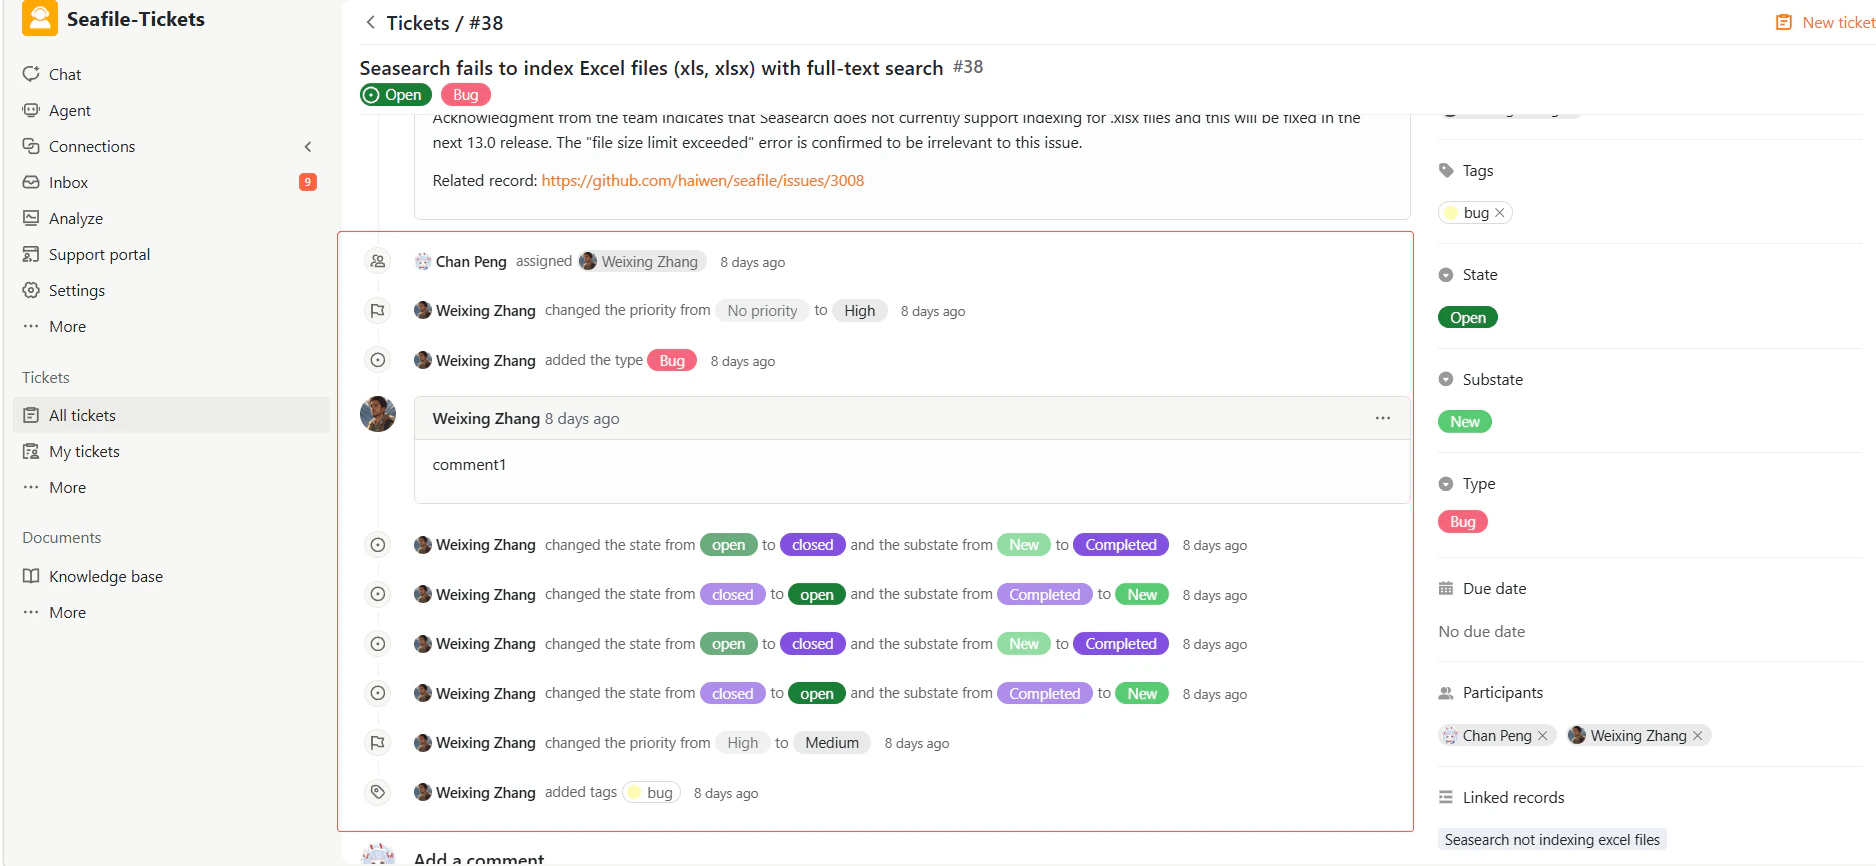Click the bug tag chip in activity log
This screenshot has width=1876, height=866.
(x=652, y=792)
